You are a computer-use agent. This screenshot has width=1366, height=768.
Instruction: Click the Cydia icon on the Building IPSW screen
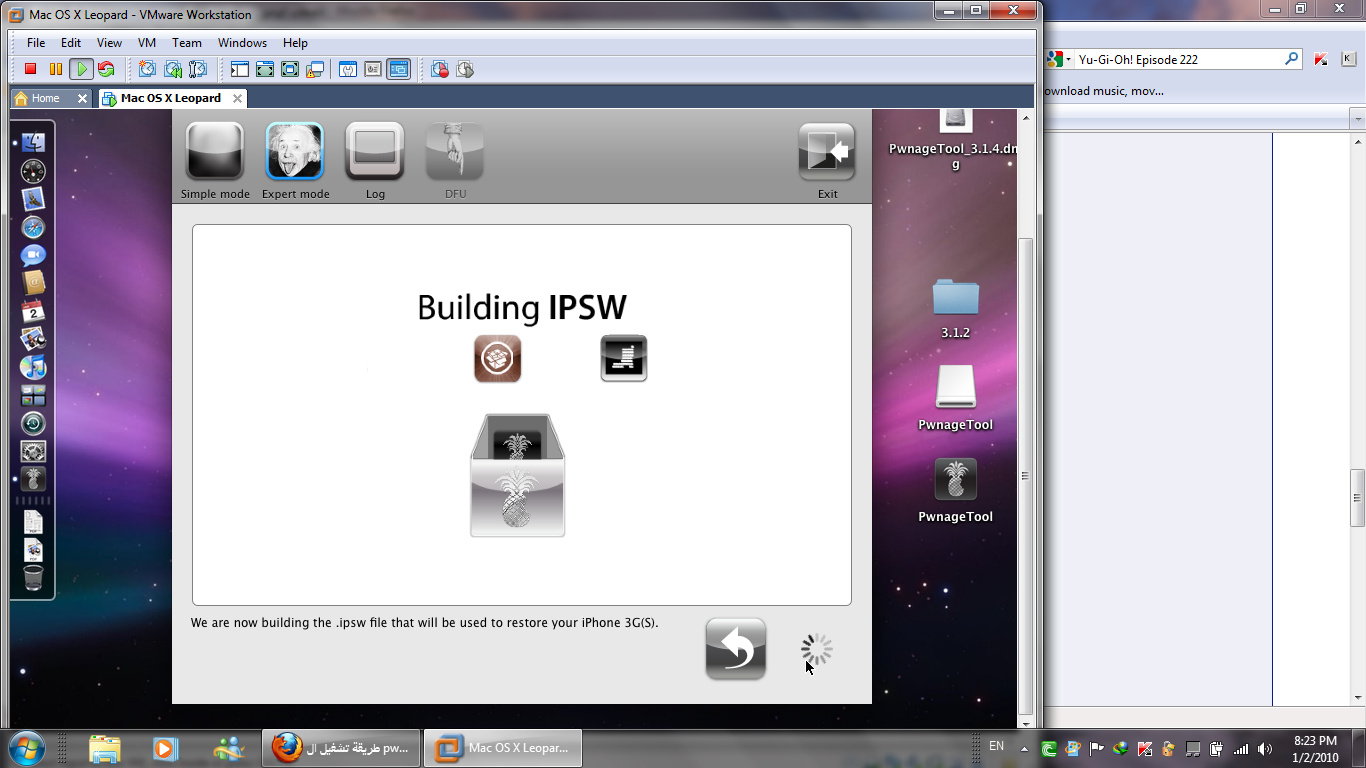pos(497,358)
